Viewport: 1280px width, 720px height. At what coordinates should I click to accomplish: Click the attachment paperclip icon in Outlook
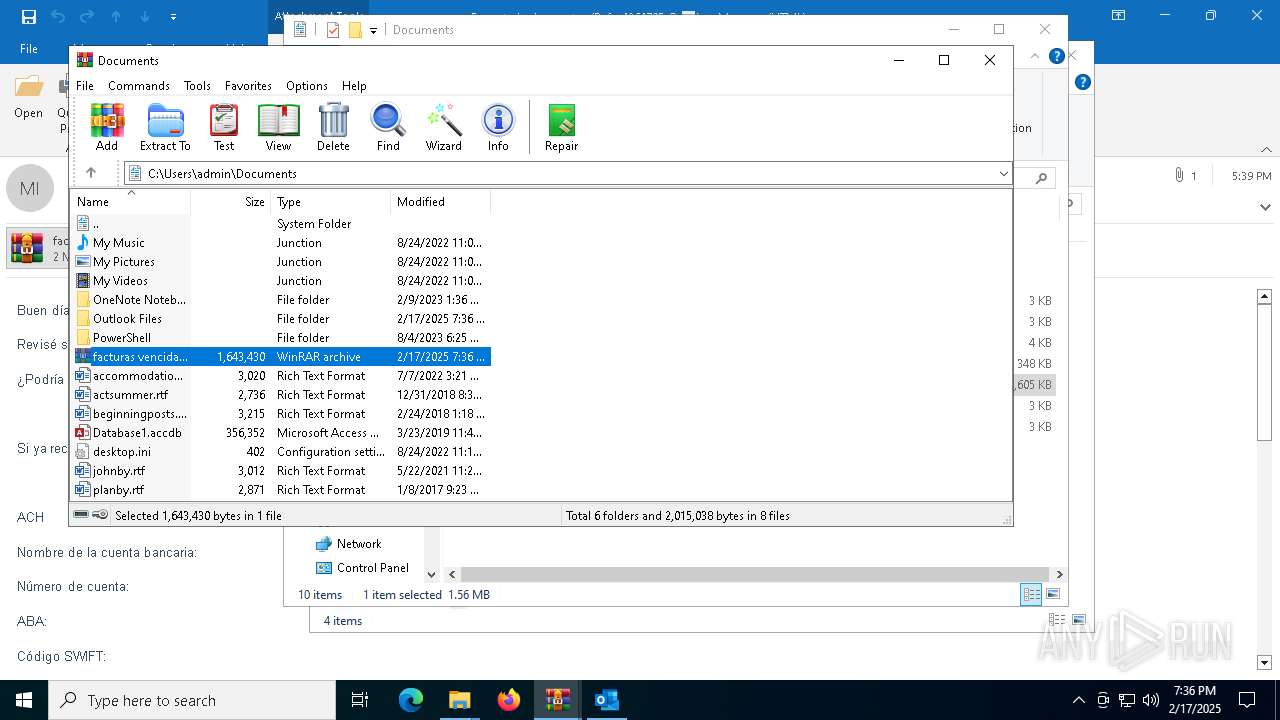point(1179,176)
